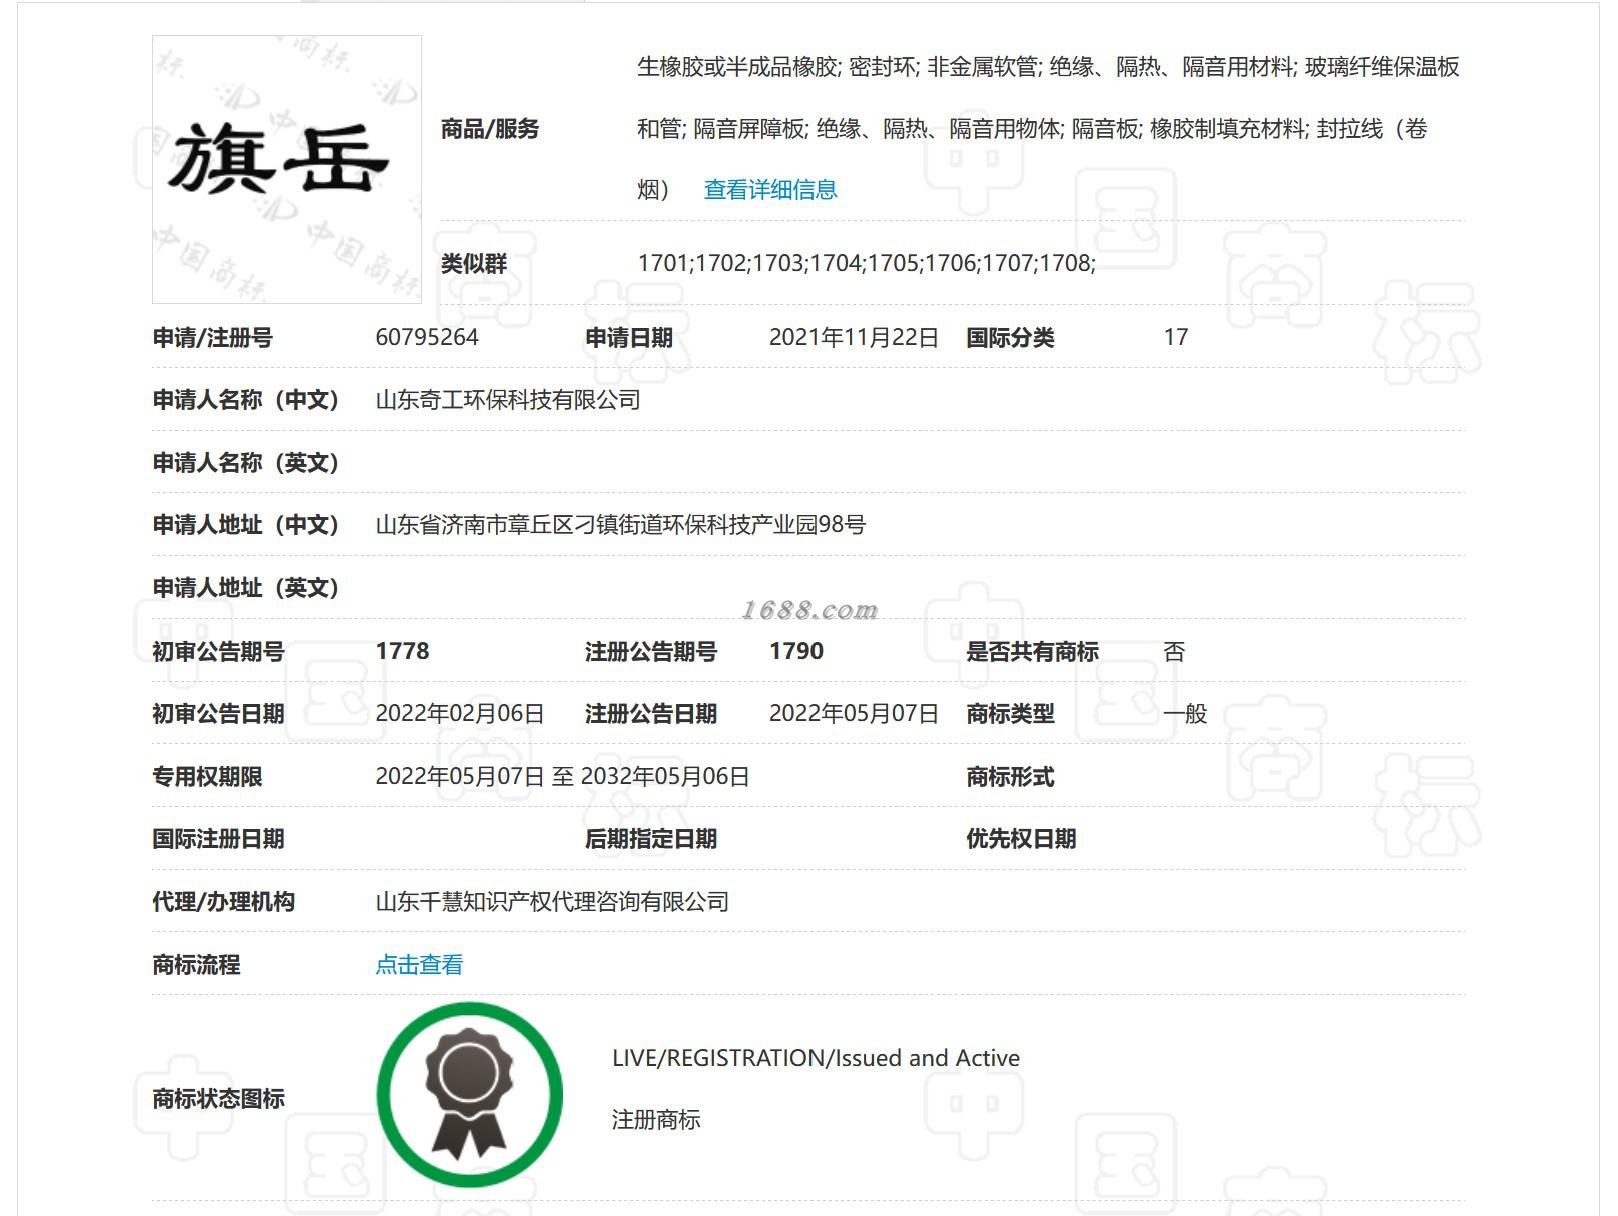Click preliminary announcement issue 1778

(402, 651)
